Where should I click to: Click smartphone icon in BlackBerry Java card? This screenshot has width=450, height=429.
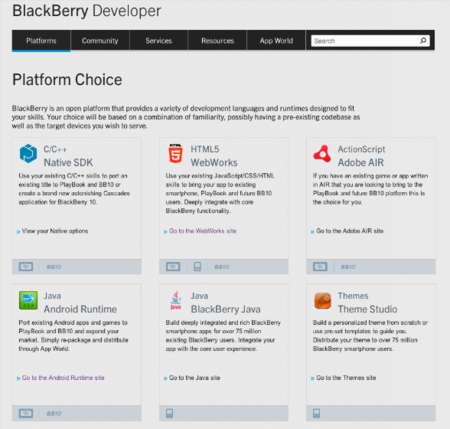[169, 413]
